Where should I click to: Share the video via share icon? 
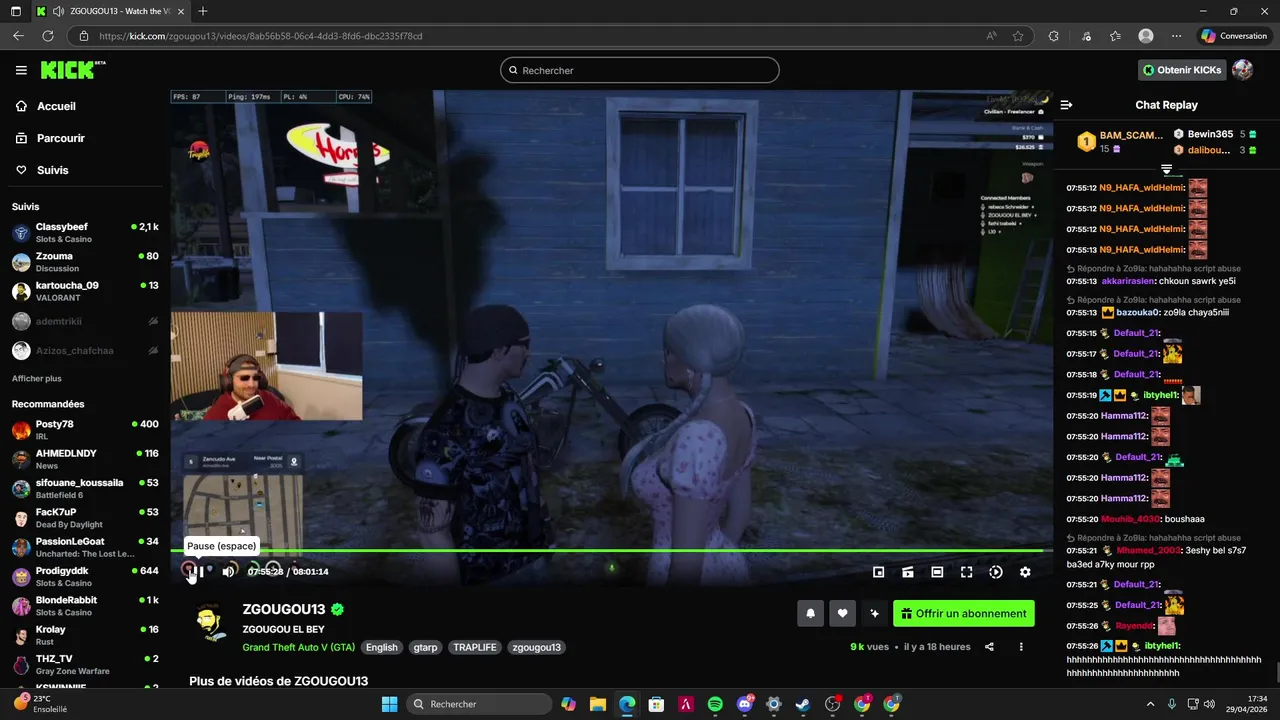click(989, 647)
